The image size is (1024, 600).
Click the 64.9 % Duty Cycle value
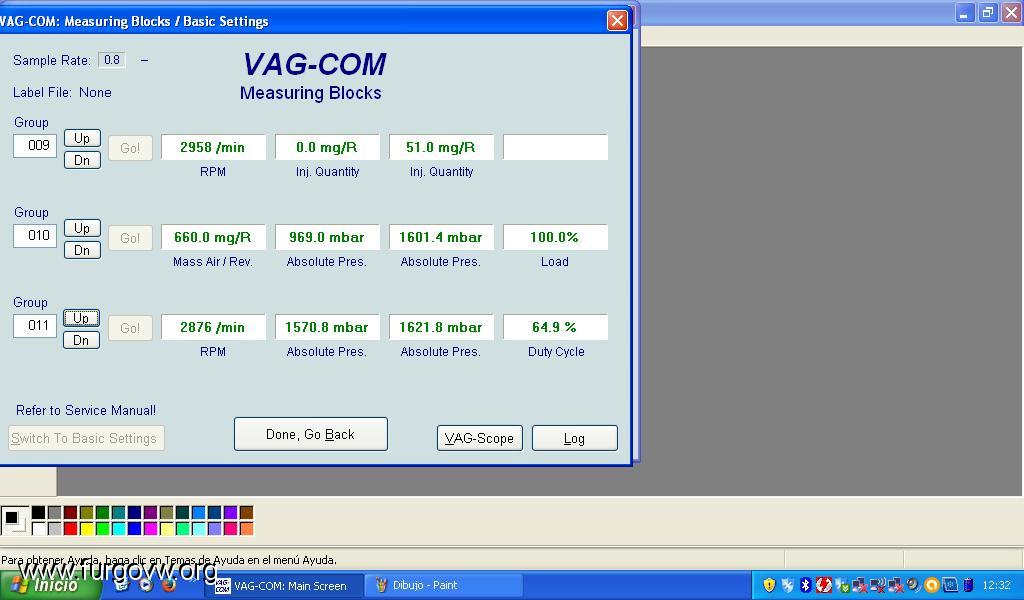pyautogui.click(x=555, y=327)
